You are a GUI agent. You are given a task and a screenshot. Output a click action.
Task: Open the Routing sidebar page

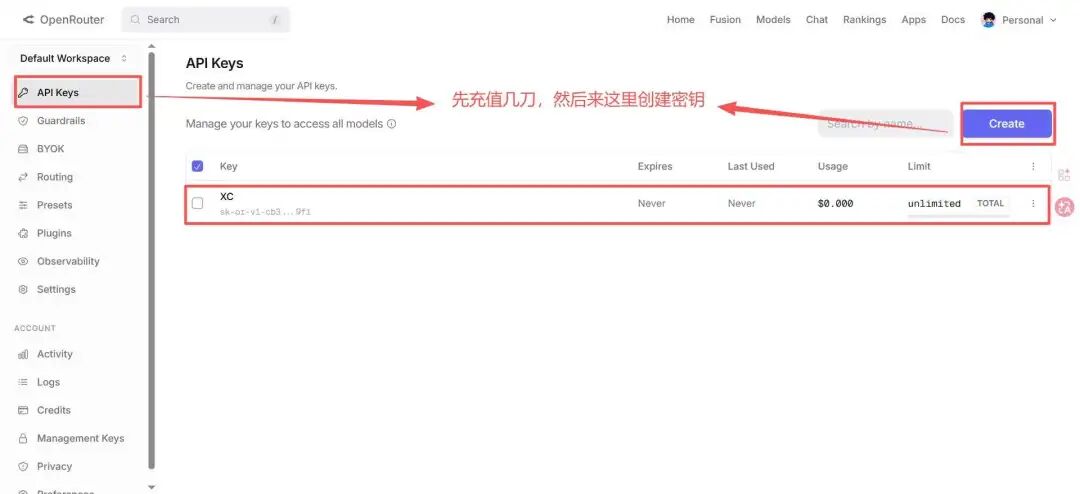54,177
